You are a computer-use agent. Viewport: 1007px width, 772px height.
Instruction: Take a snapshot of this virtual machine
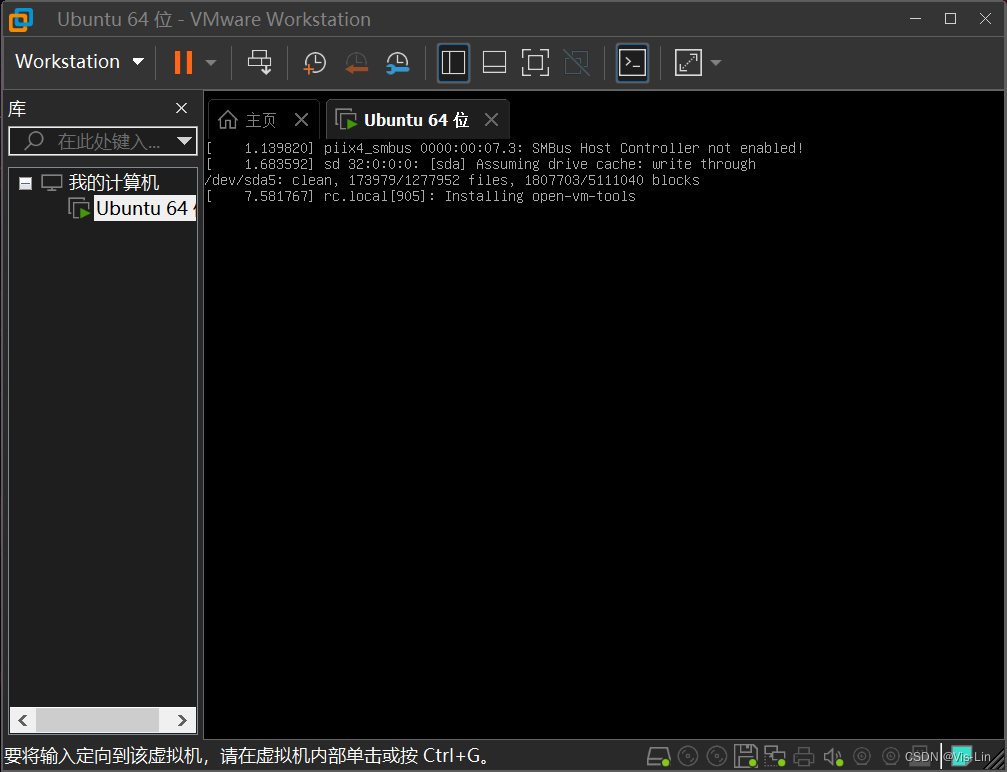coord(315,63)
